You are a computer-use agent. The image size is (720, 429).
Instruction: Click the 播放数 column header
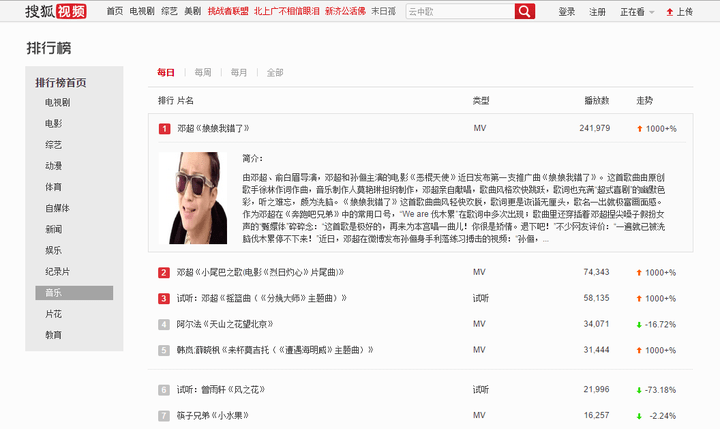point(596,101)
